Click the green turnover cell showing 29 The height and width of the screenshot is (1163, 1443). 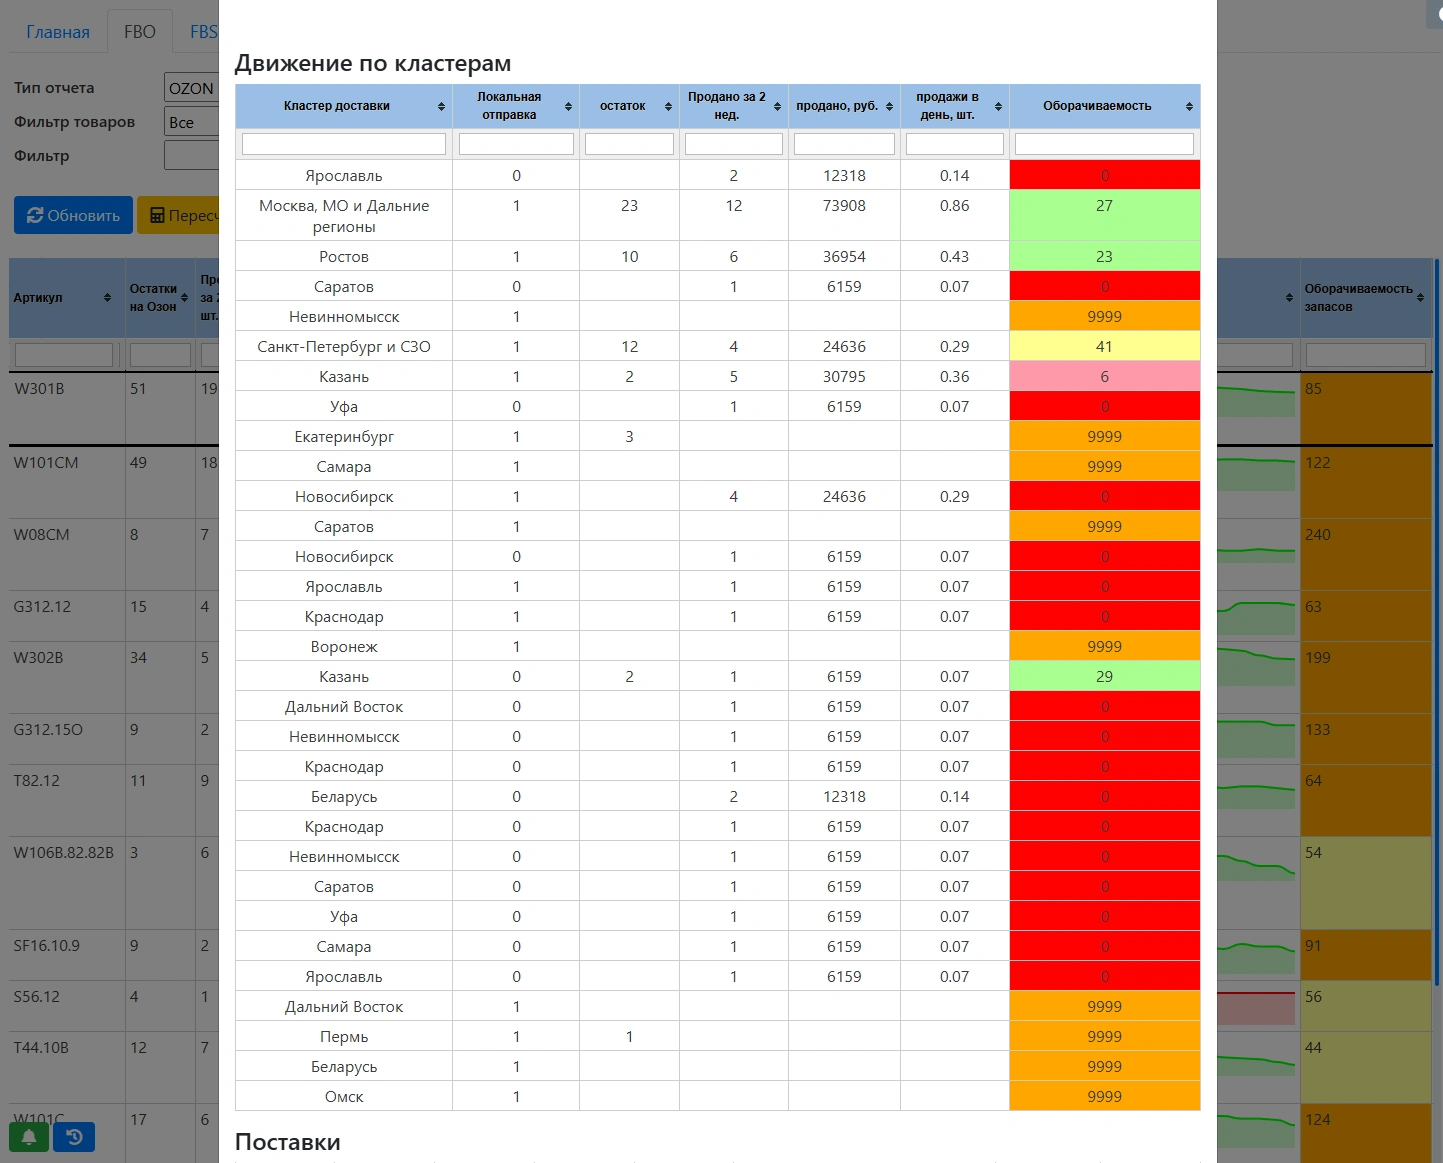tap(1104, 677)
